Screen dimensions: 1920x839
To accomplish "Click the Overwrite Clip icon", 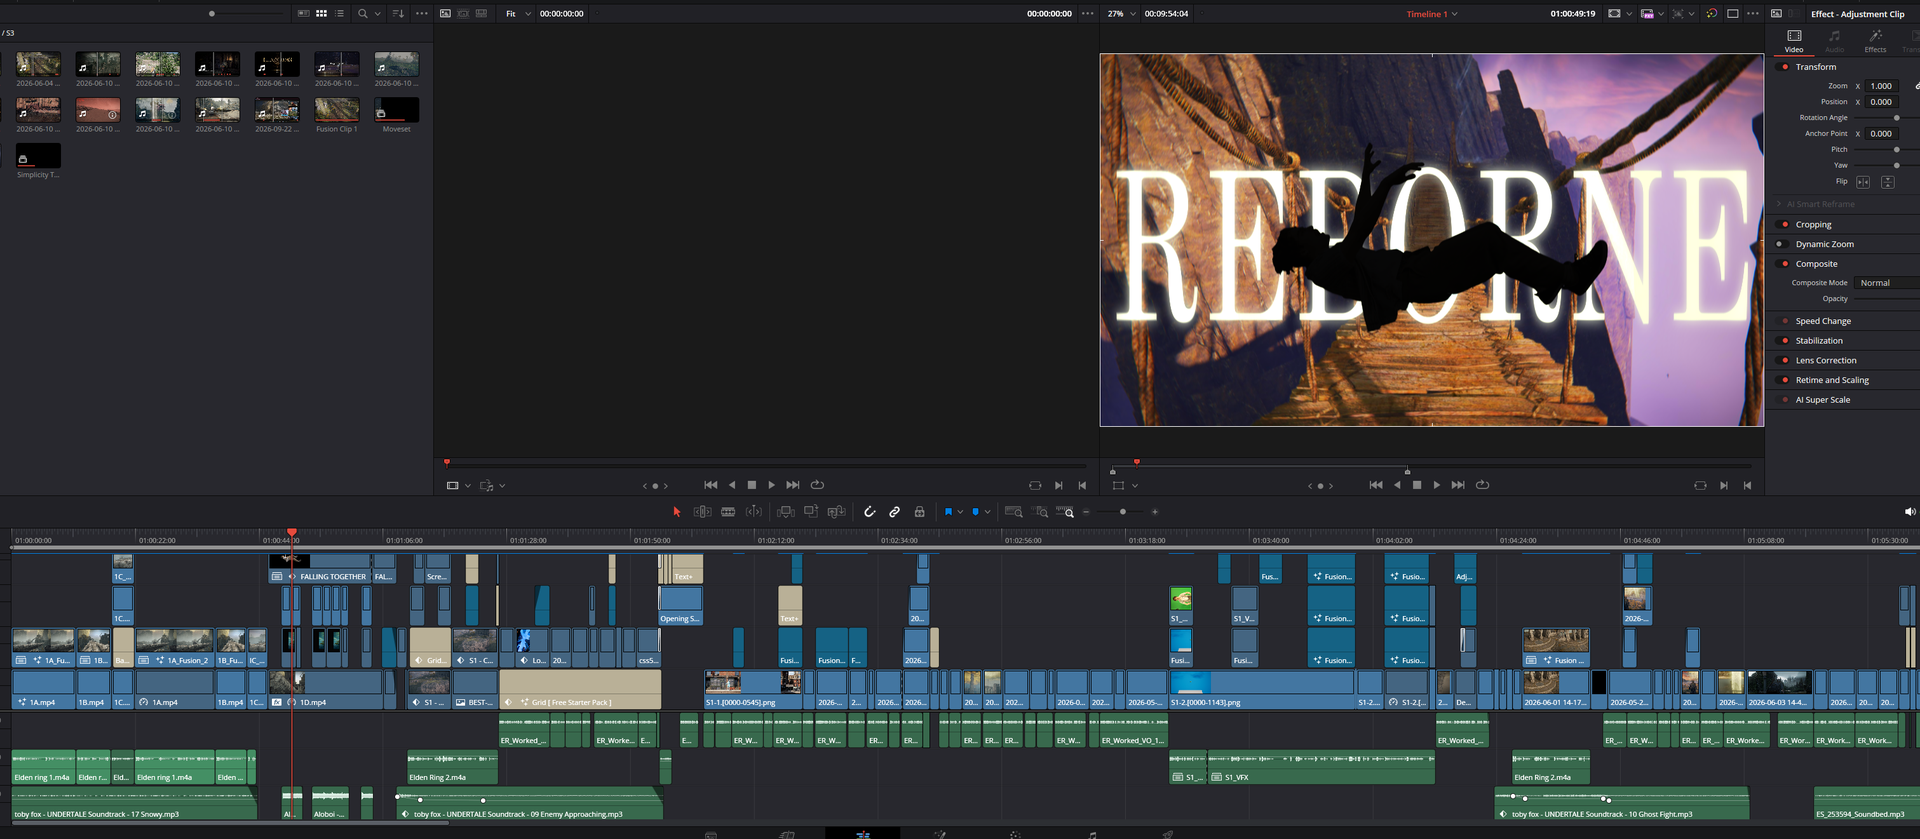I will click(811, 512).
